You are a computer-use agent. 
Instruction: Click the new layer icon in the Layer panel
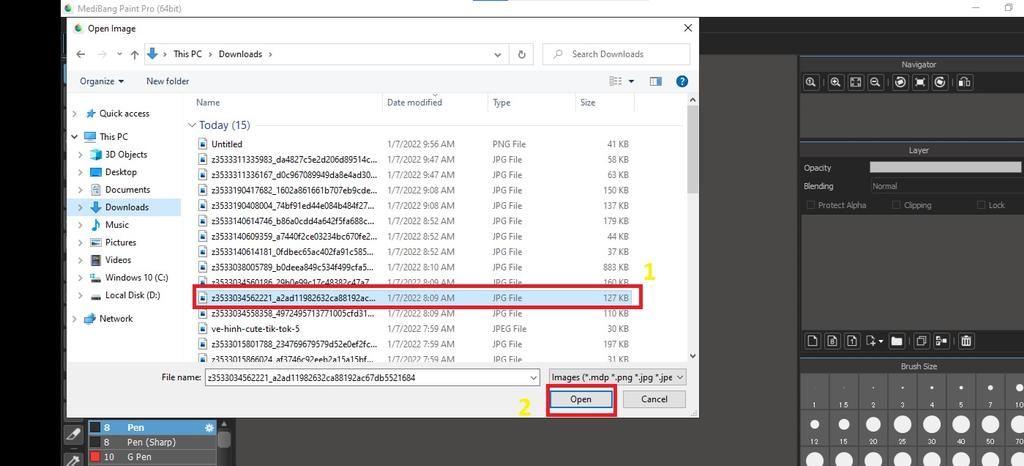click(813, 341)
